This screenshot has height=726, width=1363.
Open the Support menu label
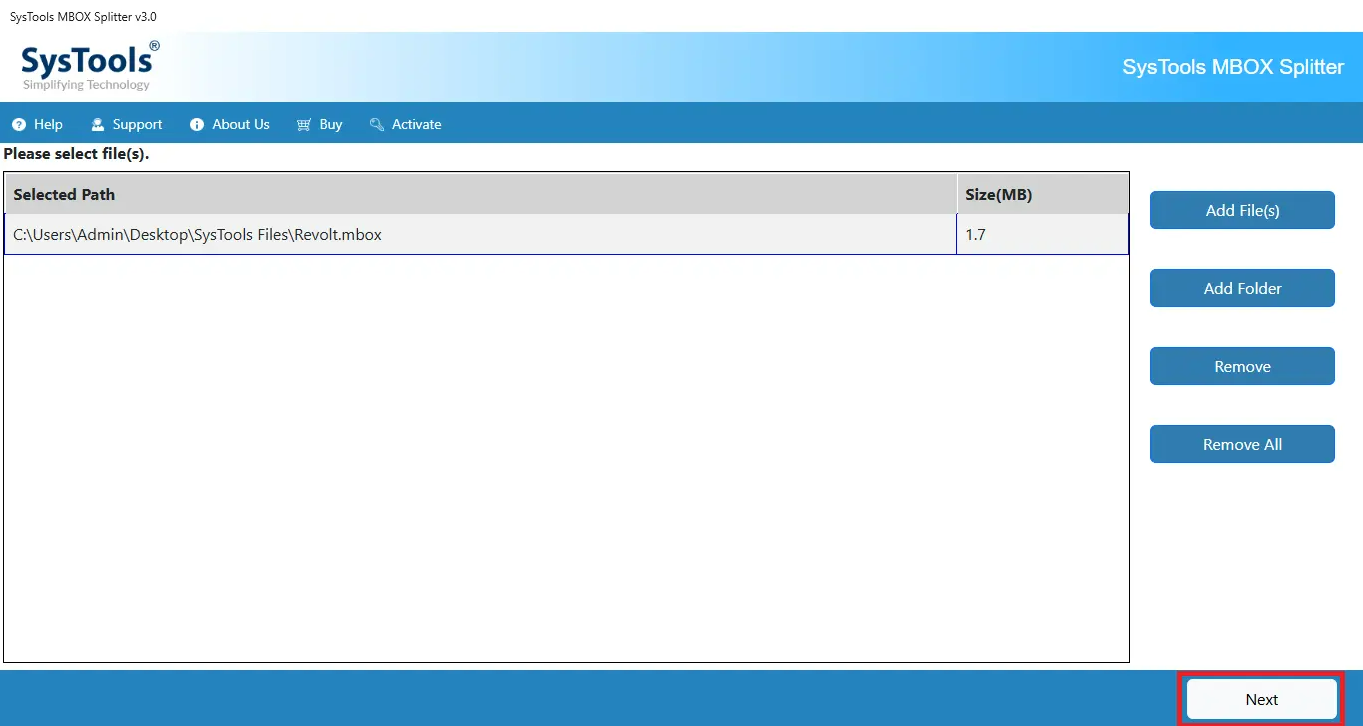[x=137, y=125]
